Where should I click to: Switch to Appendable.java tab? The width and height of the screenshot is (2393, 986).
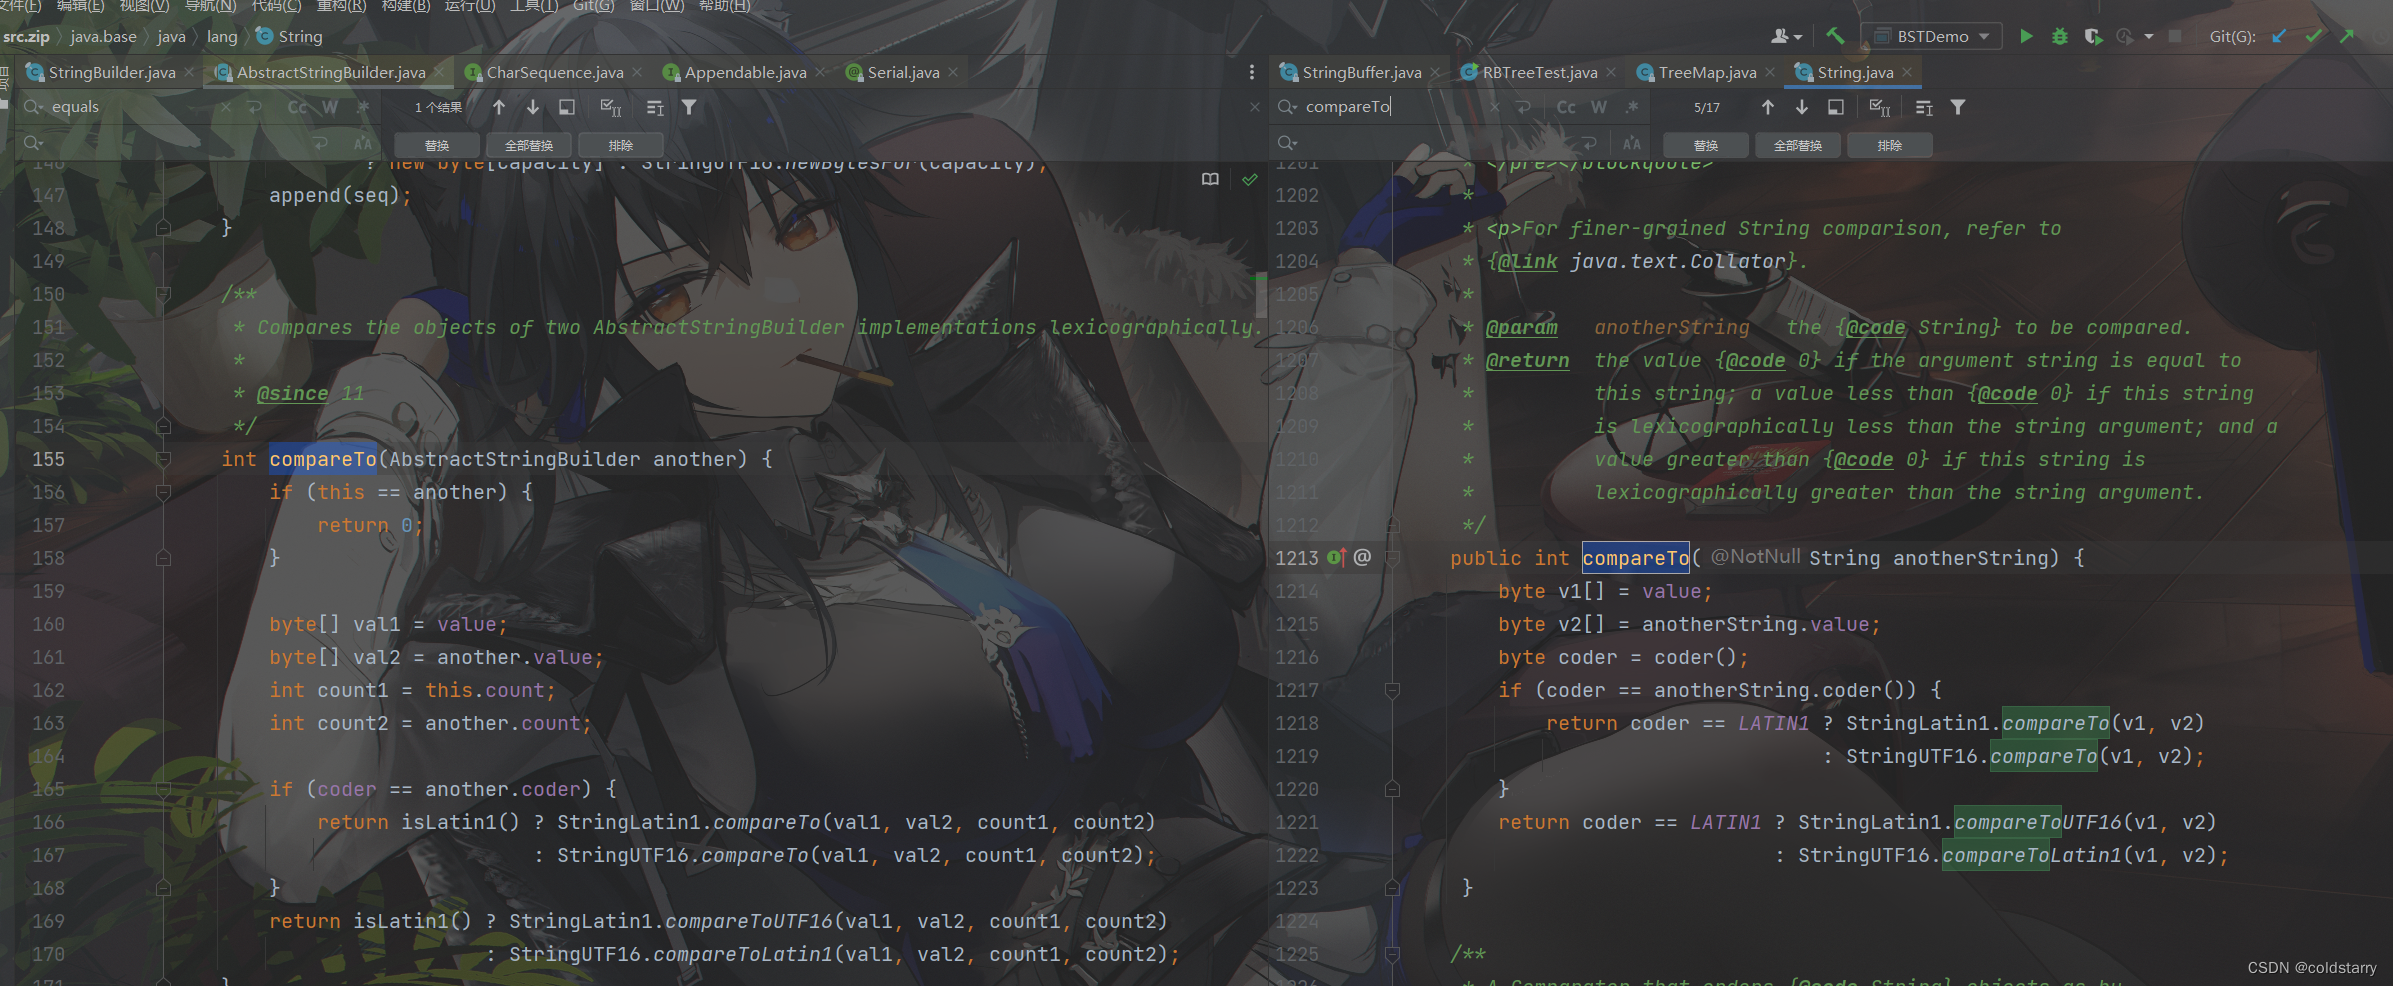point(744,72)
